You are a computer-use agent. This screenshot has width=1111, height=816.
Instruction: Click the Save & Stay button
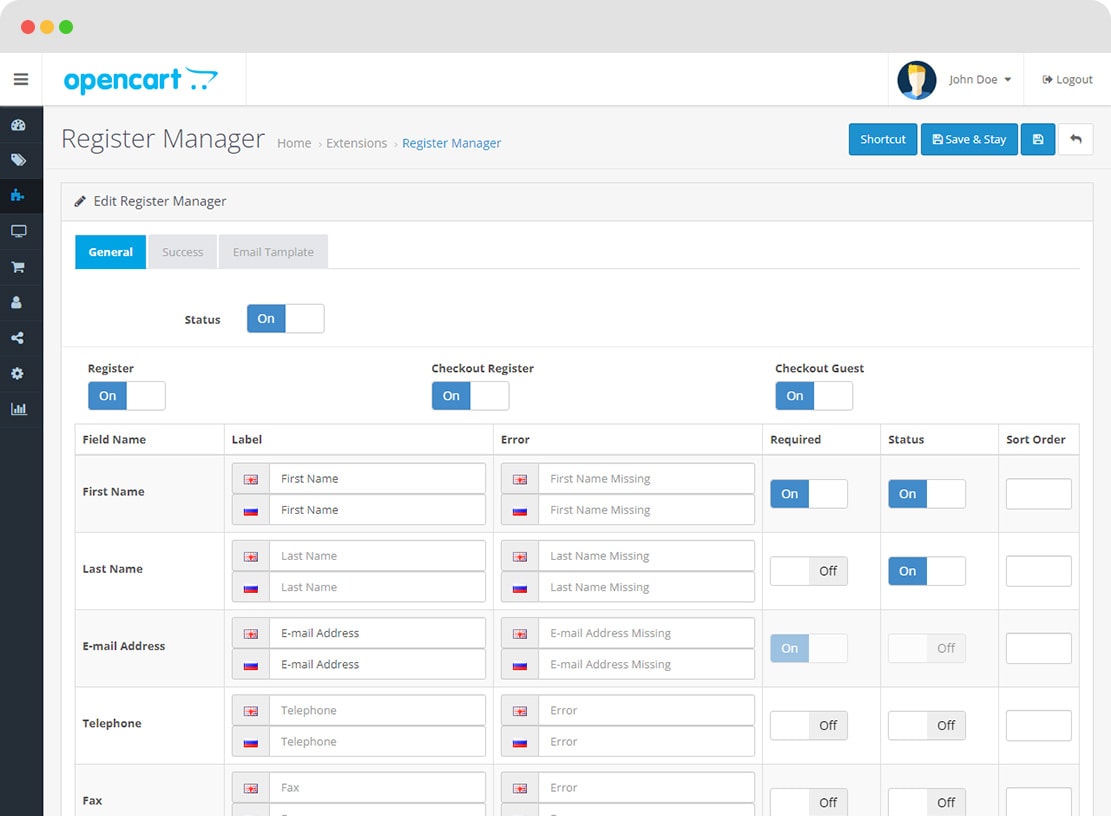pos(969,140)
